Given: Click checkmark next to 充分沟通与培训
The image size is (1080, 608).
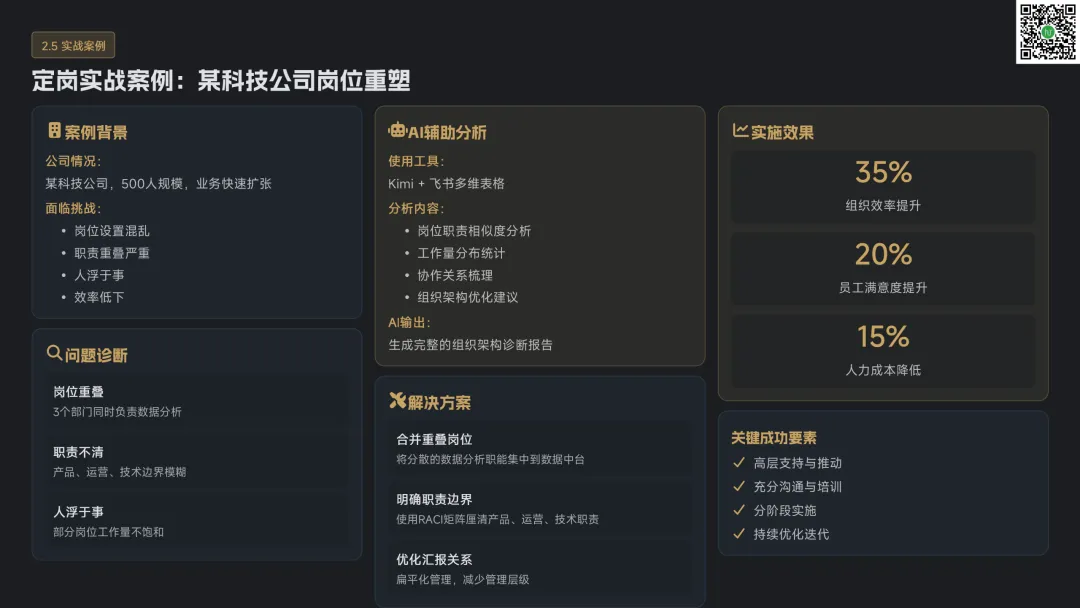Looking at the screenshot, I should (739, 487).
